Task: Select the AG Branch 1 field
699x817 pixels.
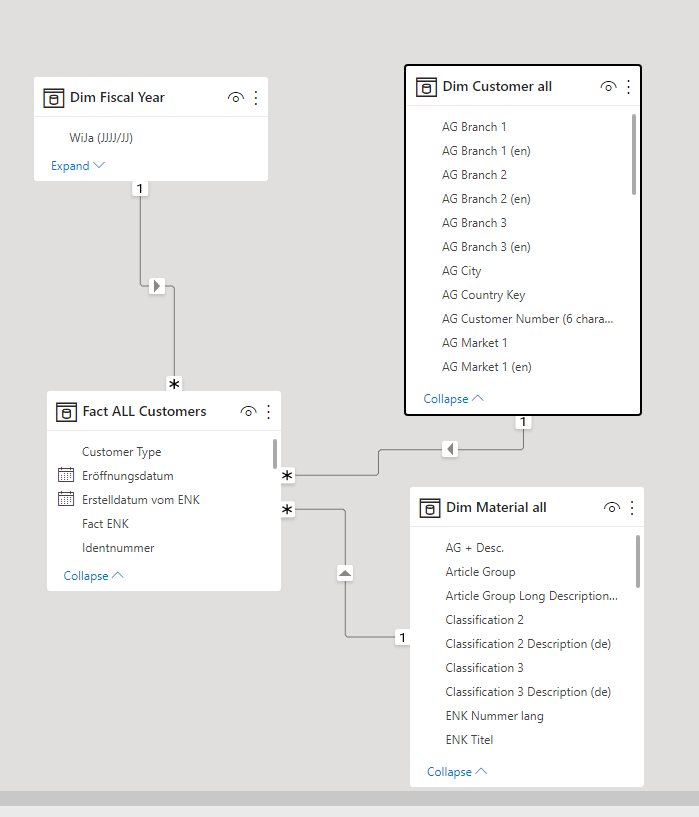Action: (474, 127)
